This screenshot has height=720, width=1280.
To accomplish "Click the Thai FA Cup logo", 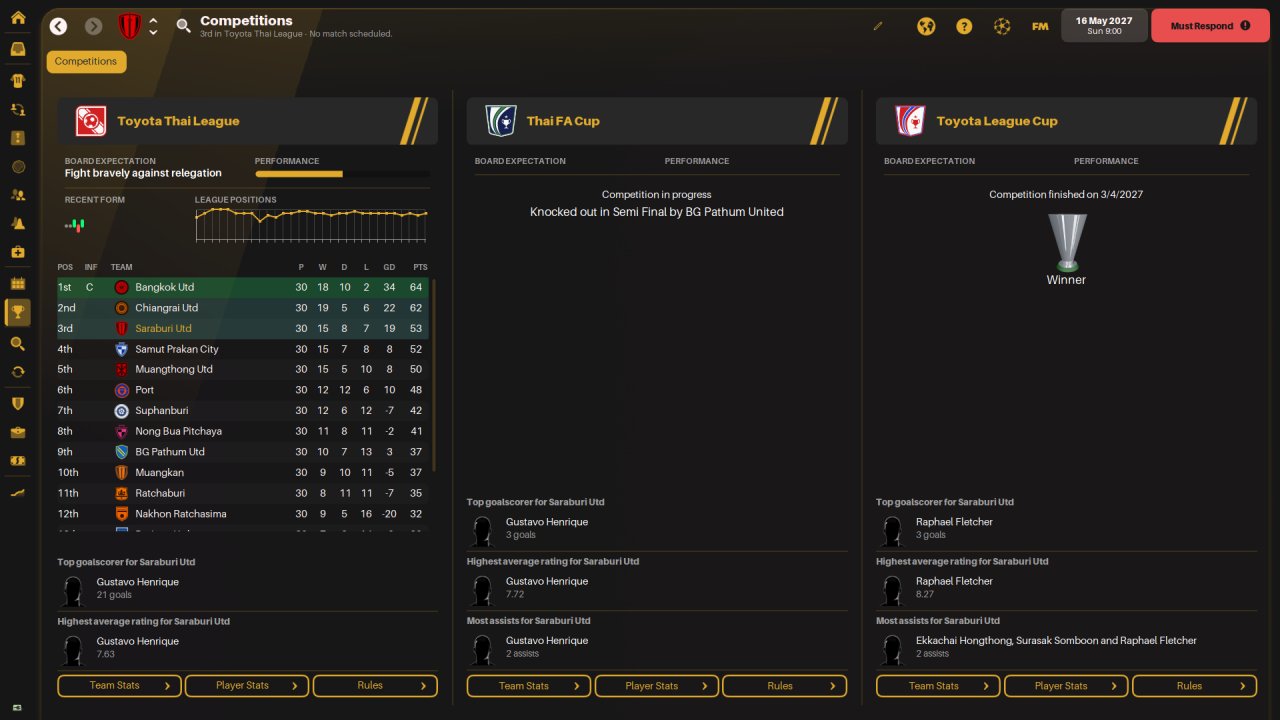I will click(x=501, y=121).
